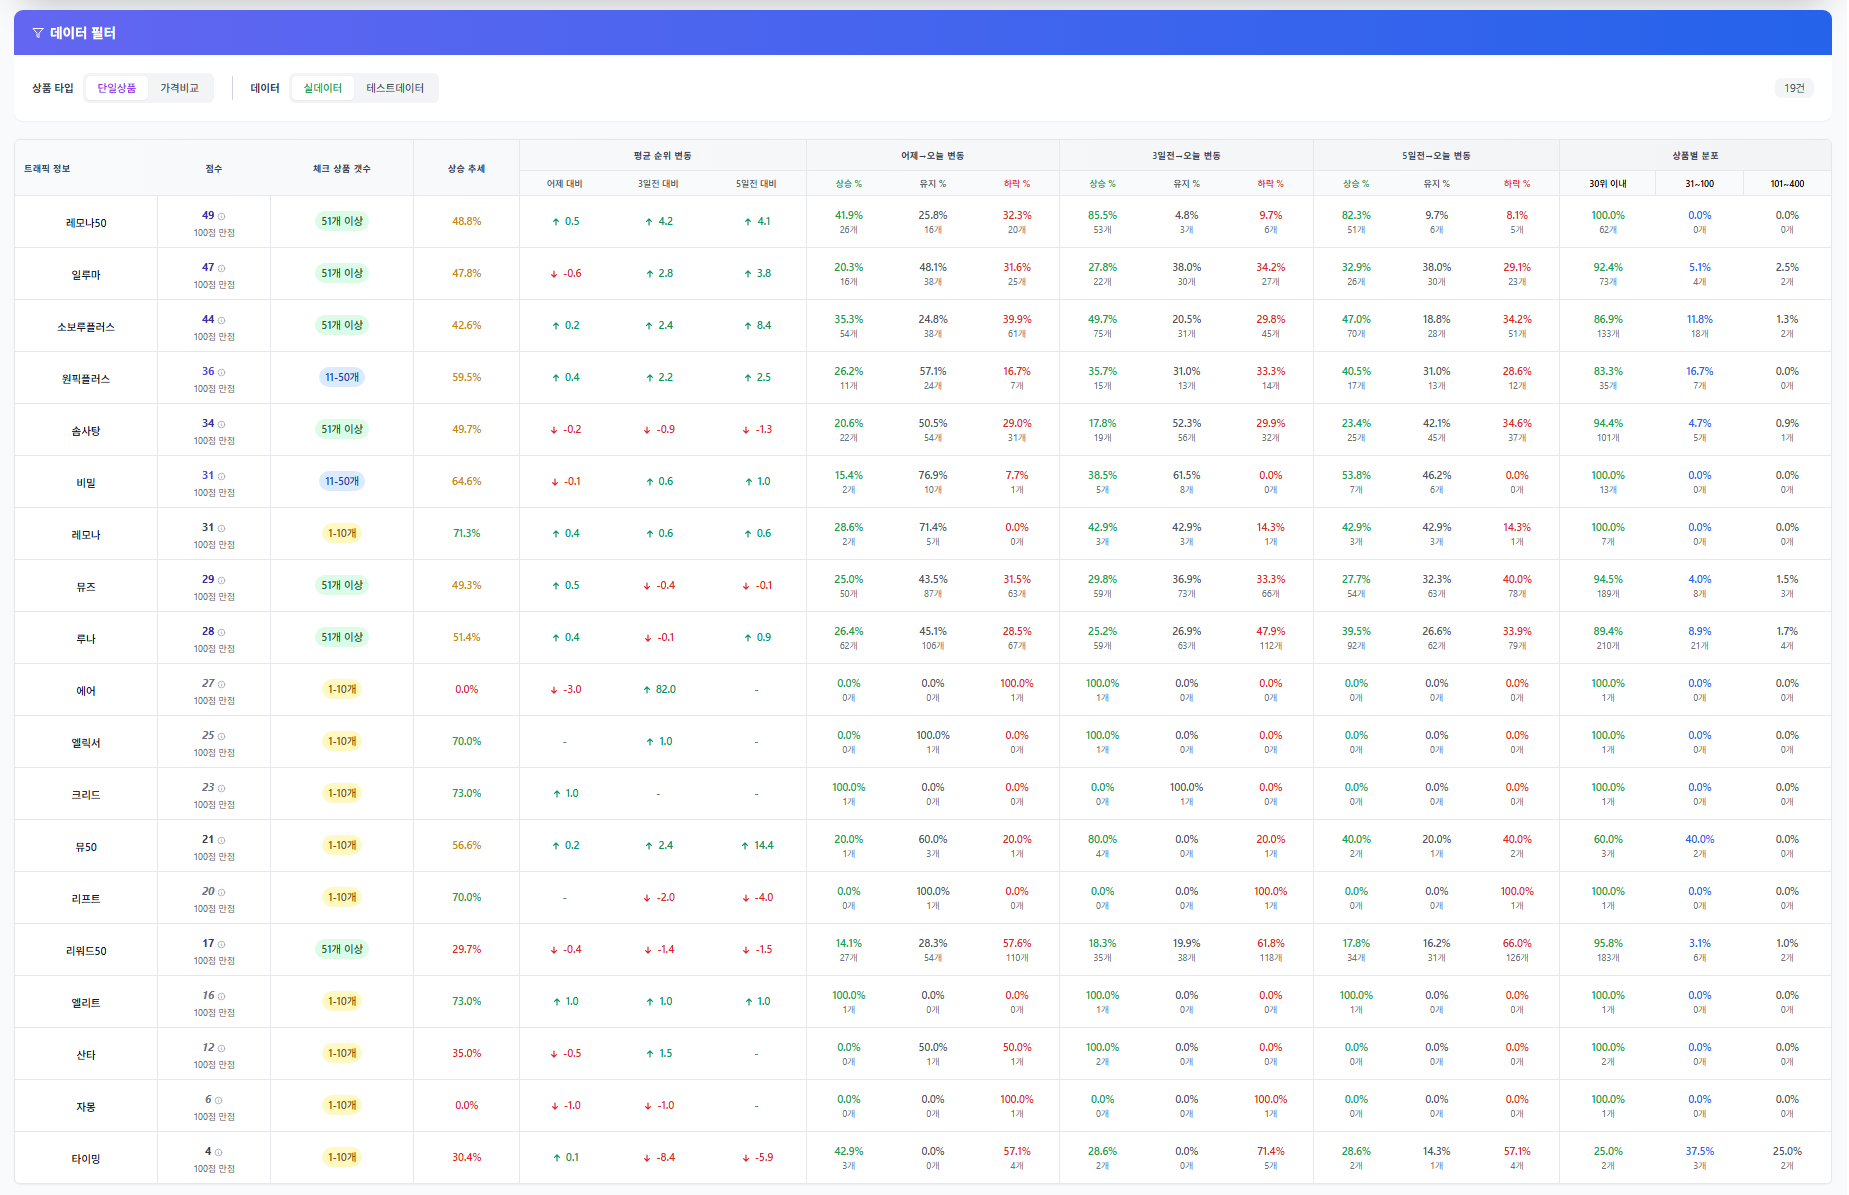Click info icon next to 타이밍 score 4
This screenshot has height=1195, width=1849.
(x=219, y=1152)
